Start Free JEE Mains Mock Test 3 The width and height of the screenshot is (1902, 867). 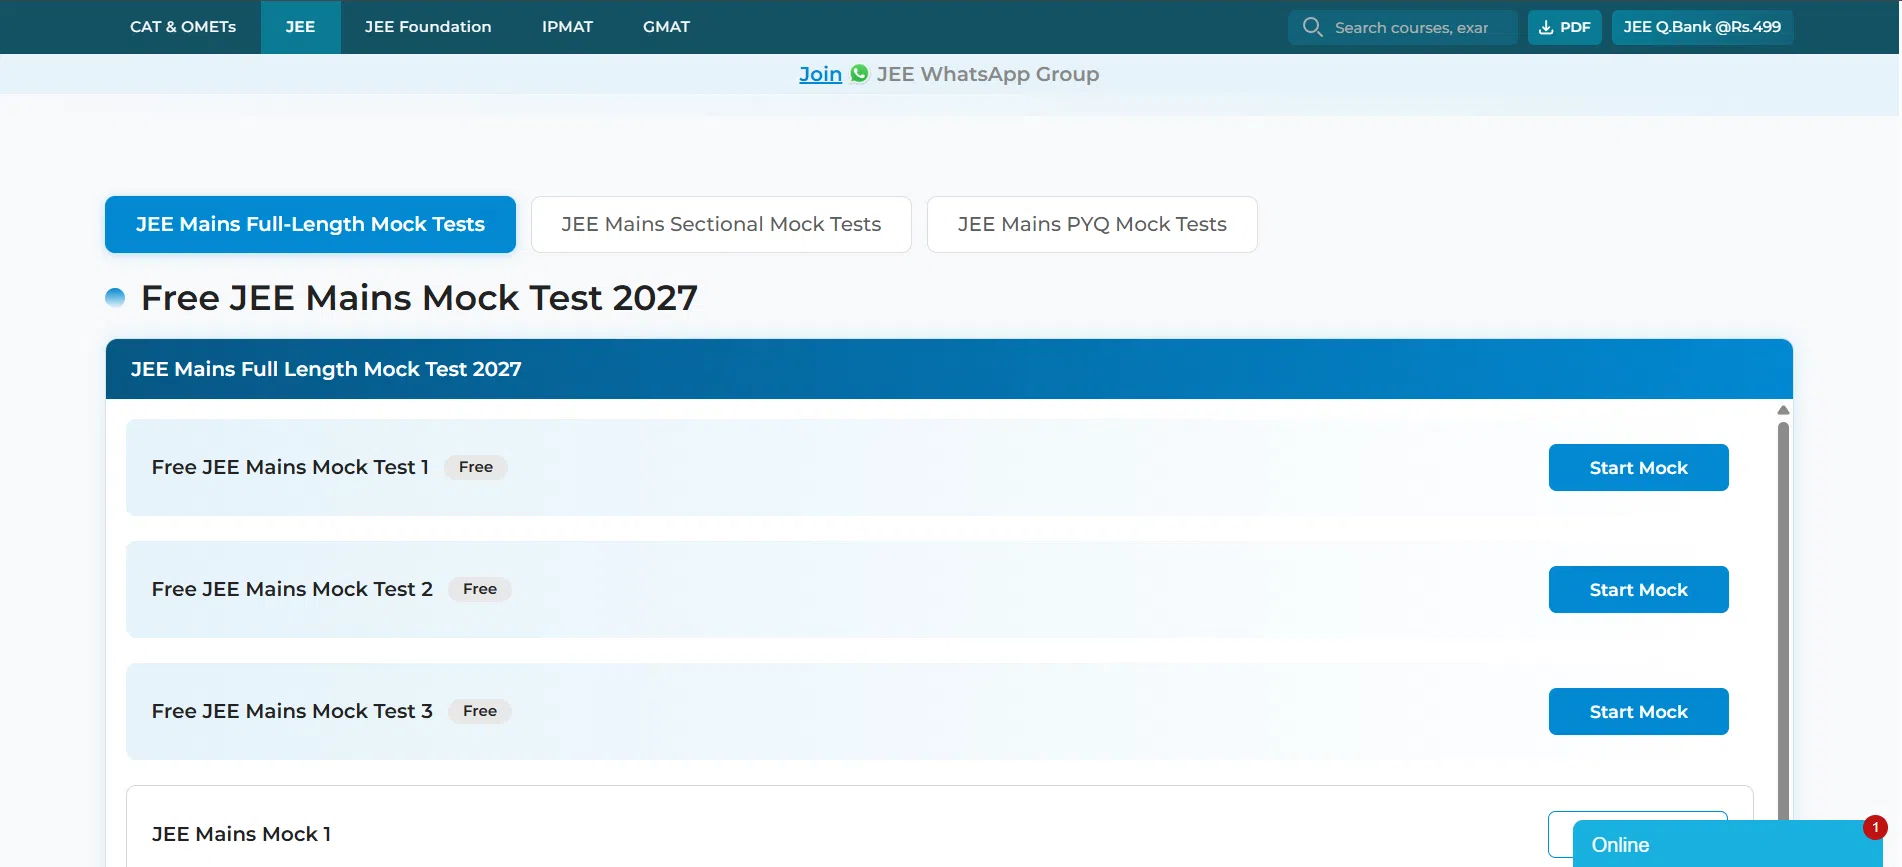(x=1638, y=711)
